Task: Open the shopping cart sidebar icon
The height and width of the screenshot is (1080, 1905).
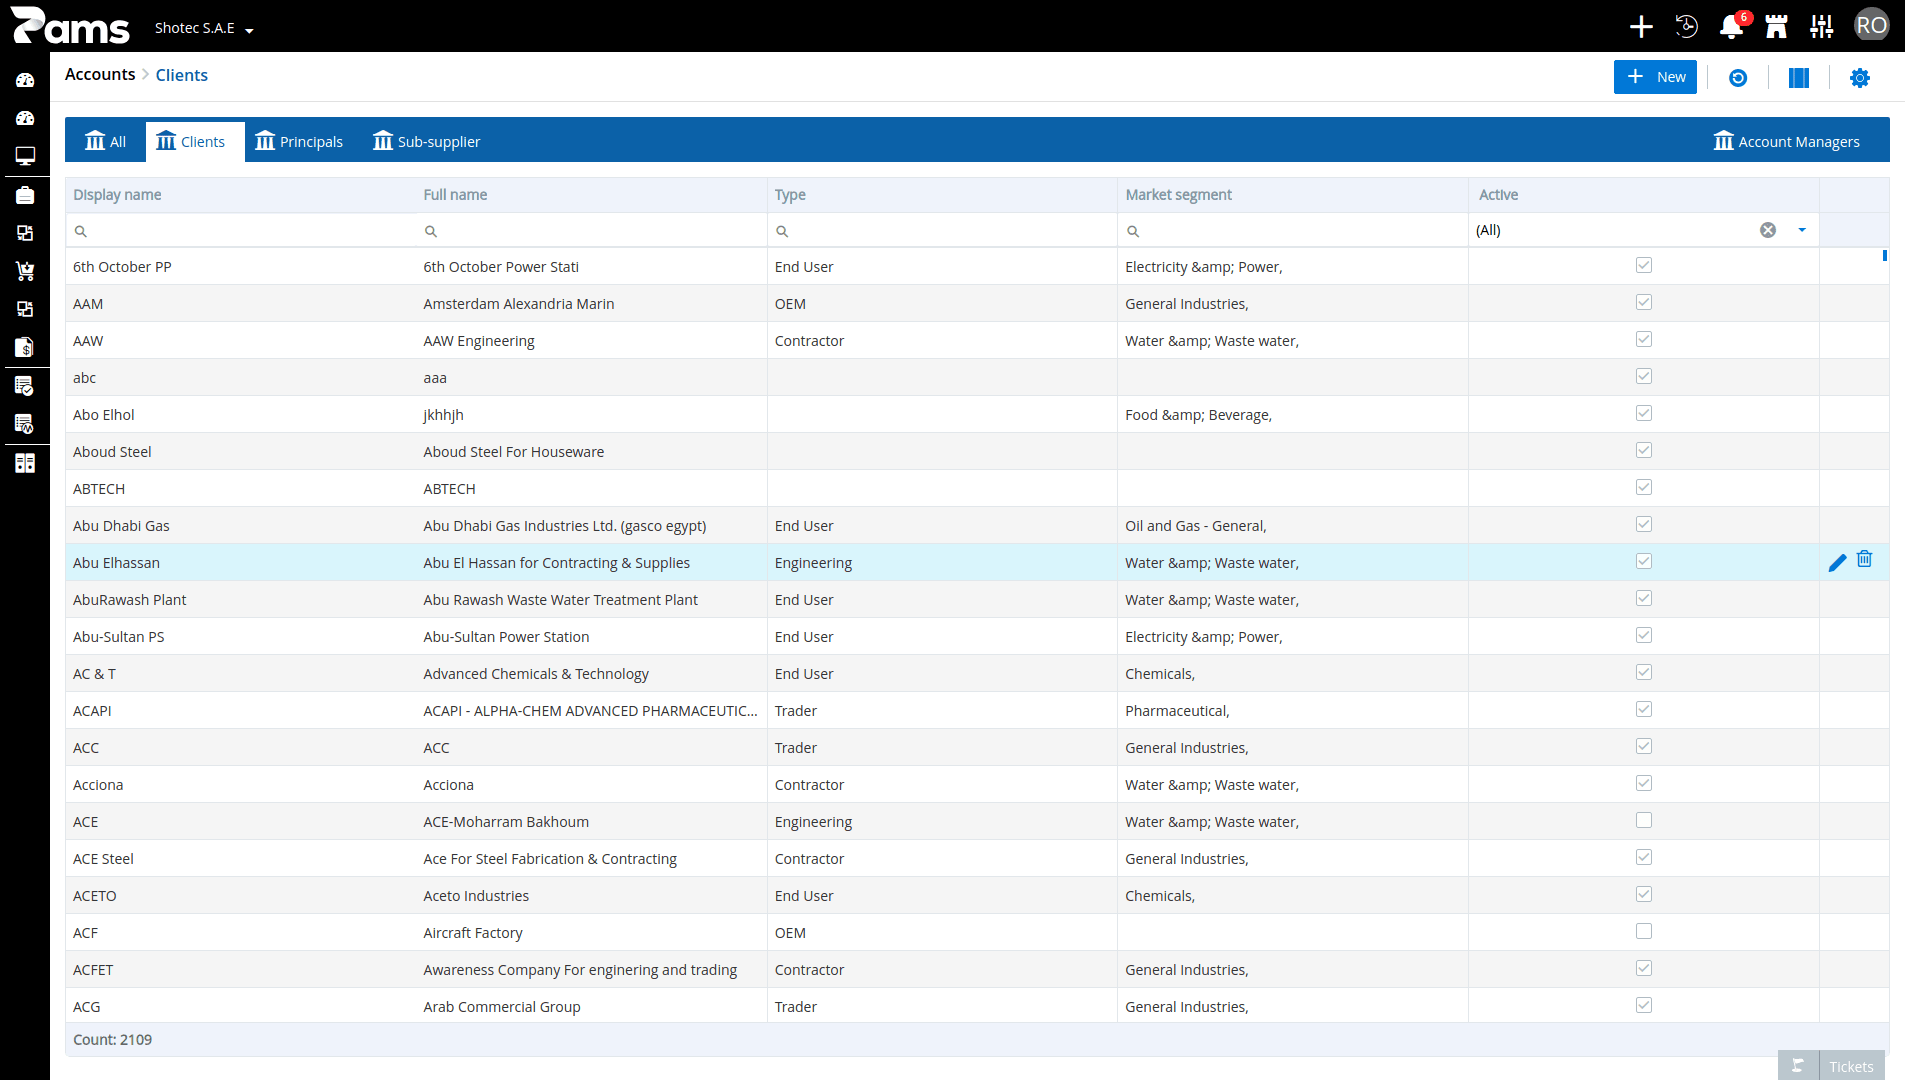Action: tap(25, 271)
